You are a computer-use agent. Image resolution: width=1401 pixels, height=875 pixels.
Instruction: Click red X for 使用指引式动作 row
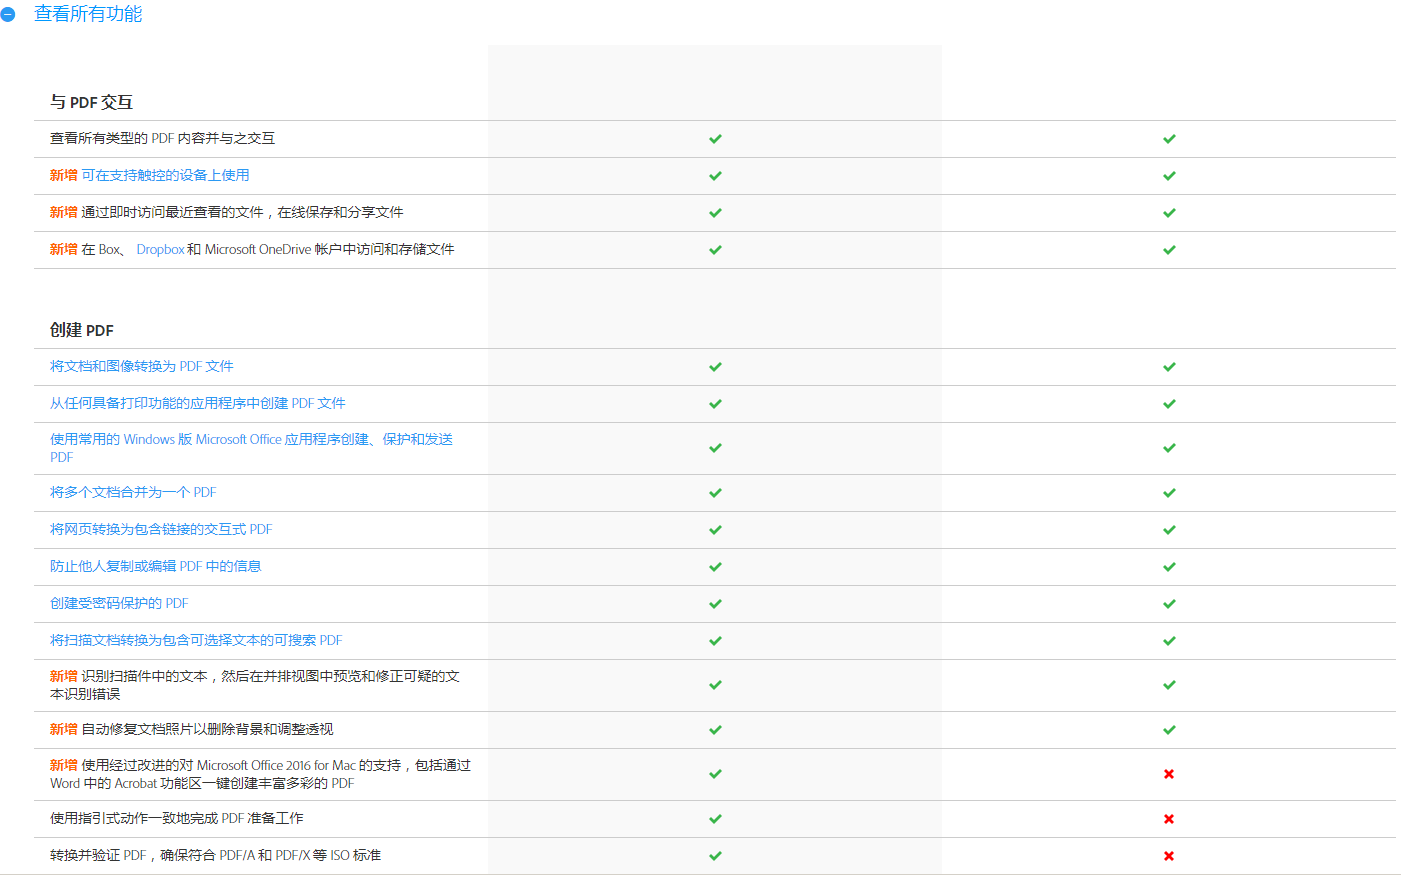tap(1169, 819)
